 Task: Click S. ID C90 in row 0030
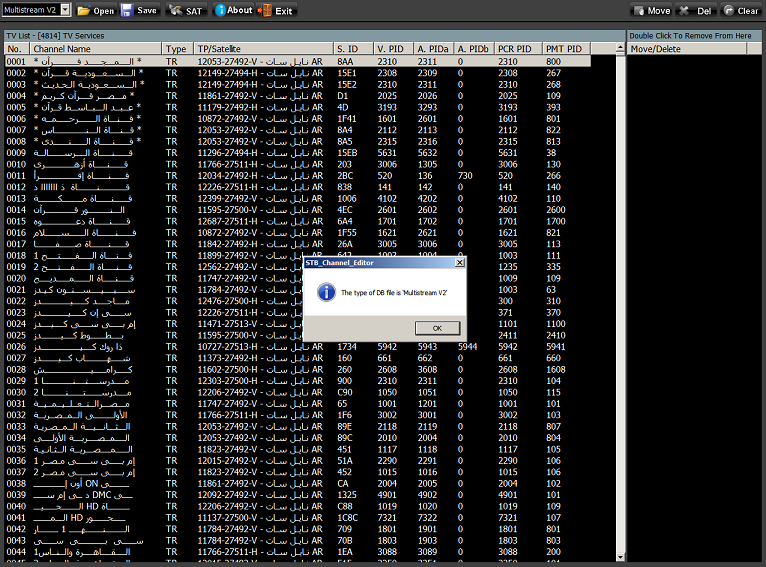coord(344,392)
